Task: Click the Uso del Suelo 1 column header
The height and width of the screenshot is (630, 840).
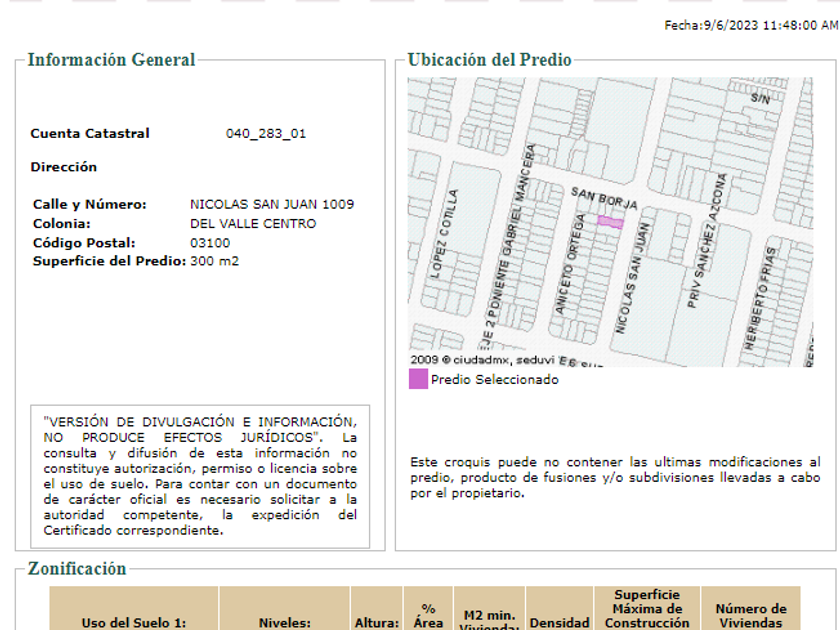Action: pyautogui.click(x=134, y=622)
